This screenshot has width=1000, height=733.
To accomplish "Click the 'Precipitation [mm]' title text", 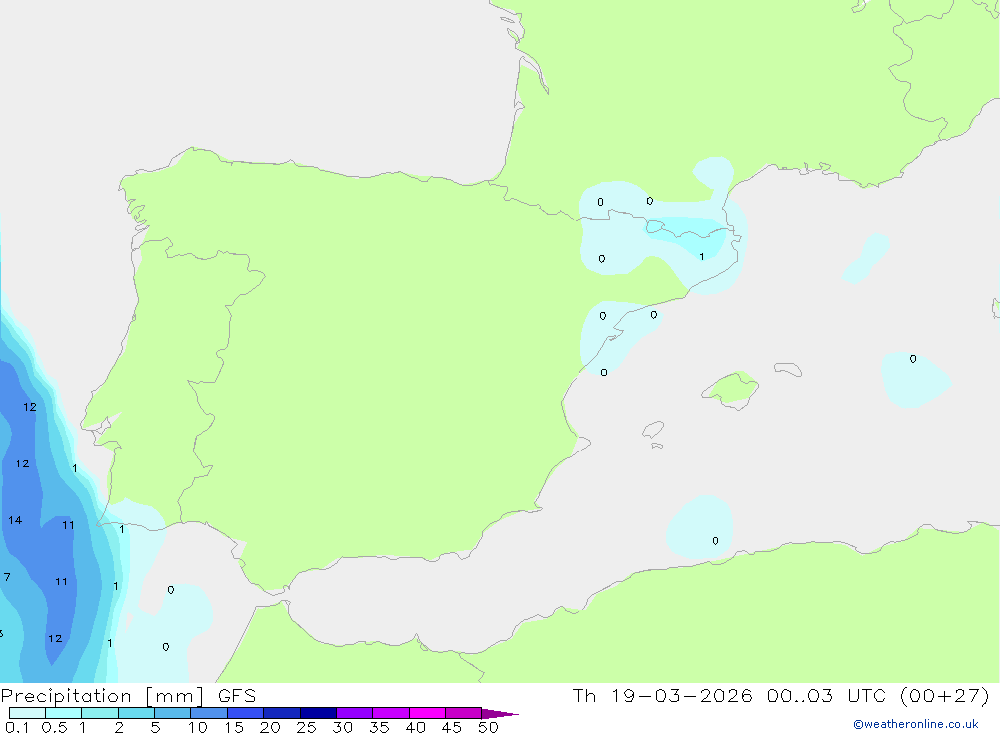I will point(102,696).
